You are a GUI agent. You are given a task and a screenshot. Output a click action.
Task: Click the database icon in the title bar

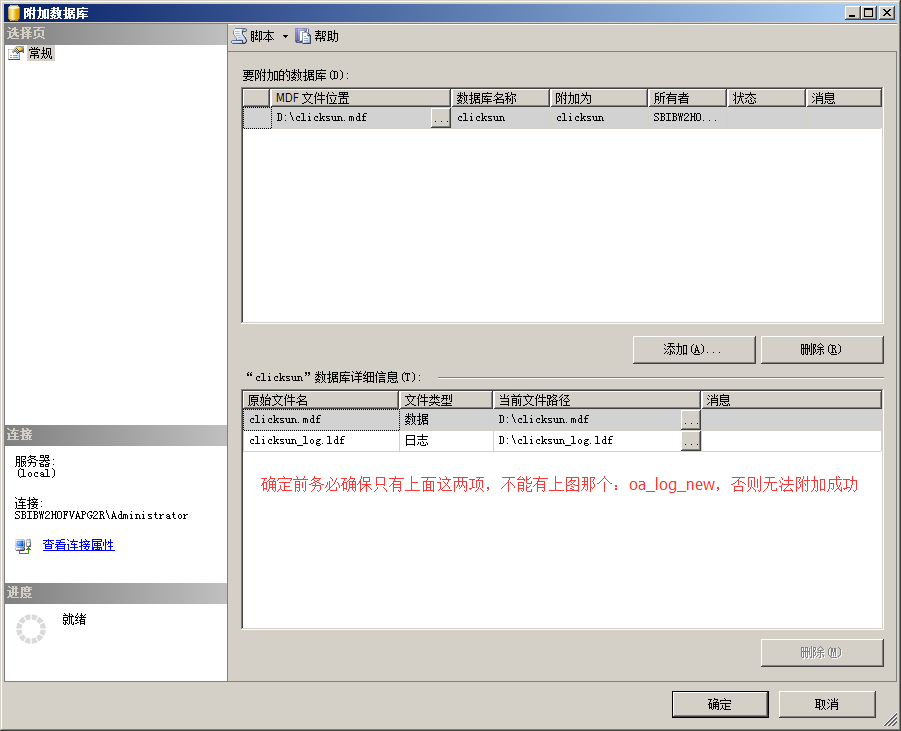click(13, 12)
